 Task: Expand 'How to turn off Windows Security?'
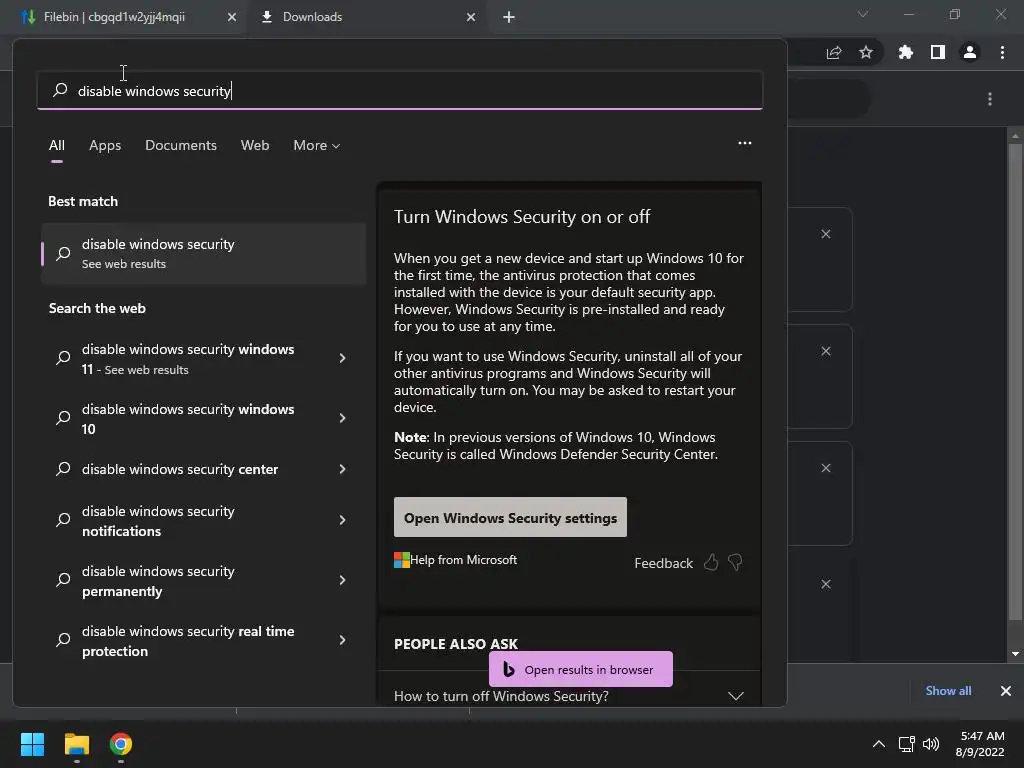tap(569, 696)
